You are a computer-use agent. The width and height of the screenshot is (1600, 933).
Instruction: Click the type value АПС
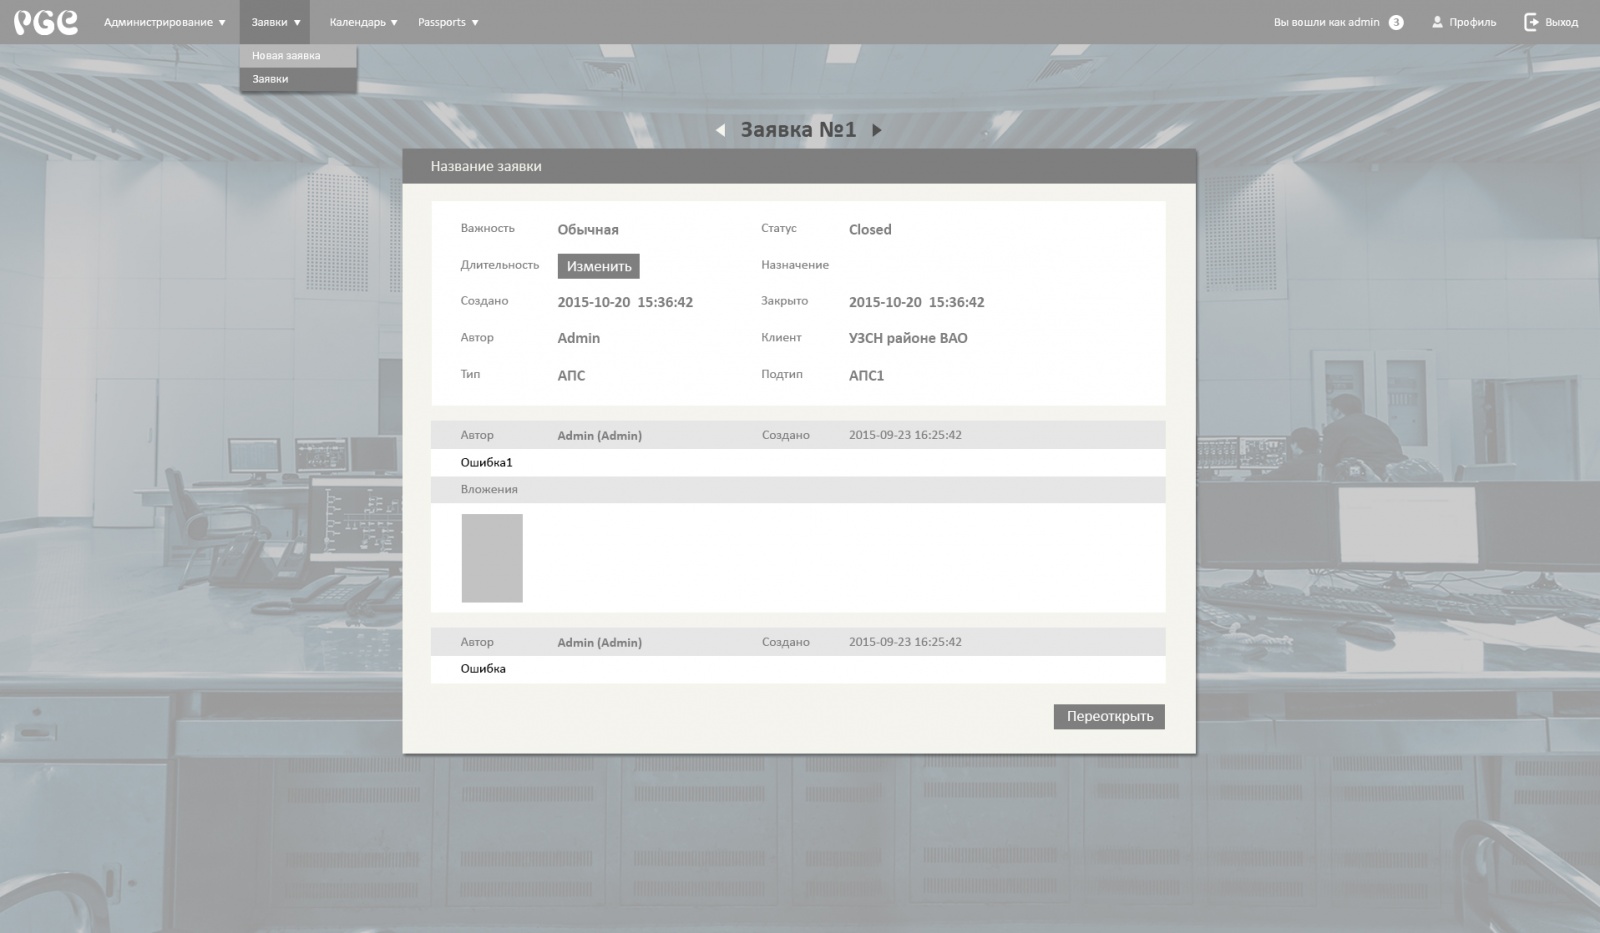point(571,375)
